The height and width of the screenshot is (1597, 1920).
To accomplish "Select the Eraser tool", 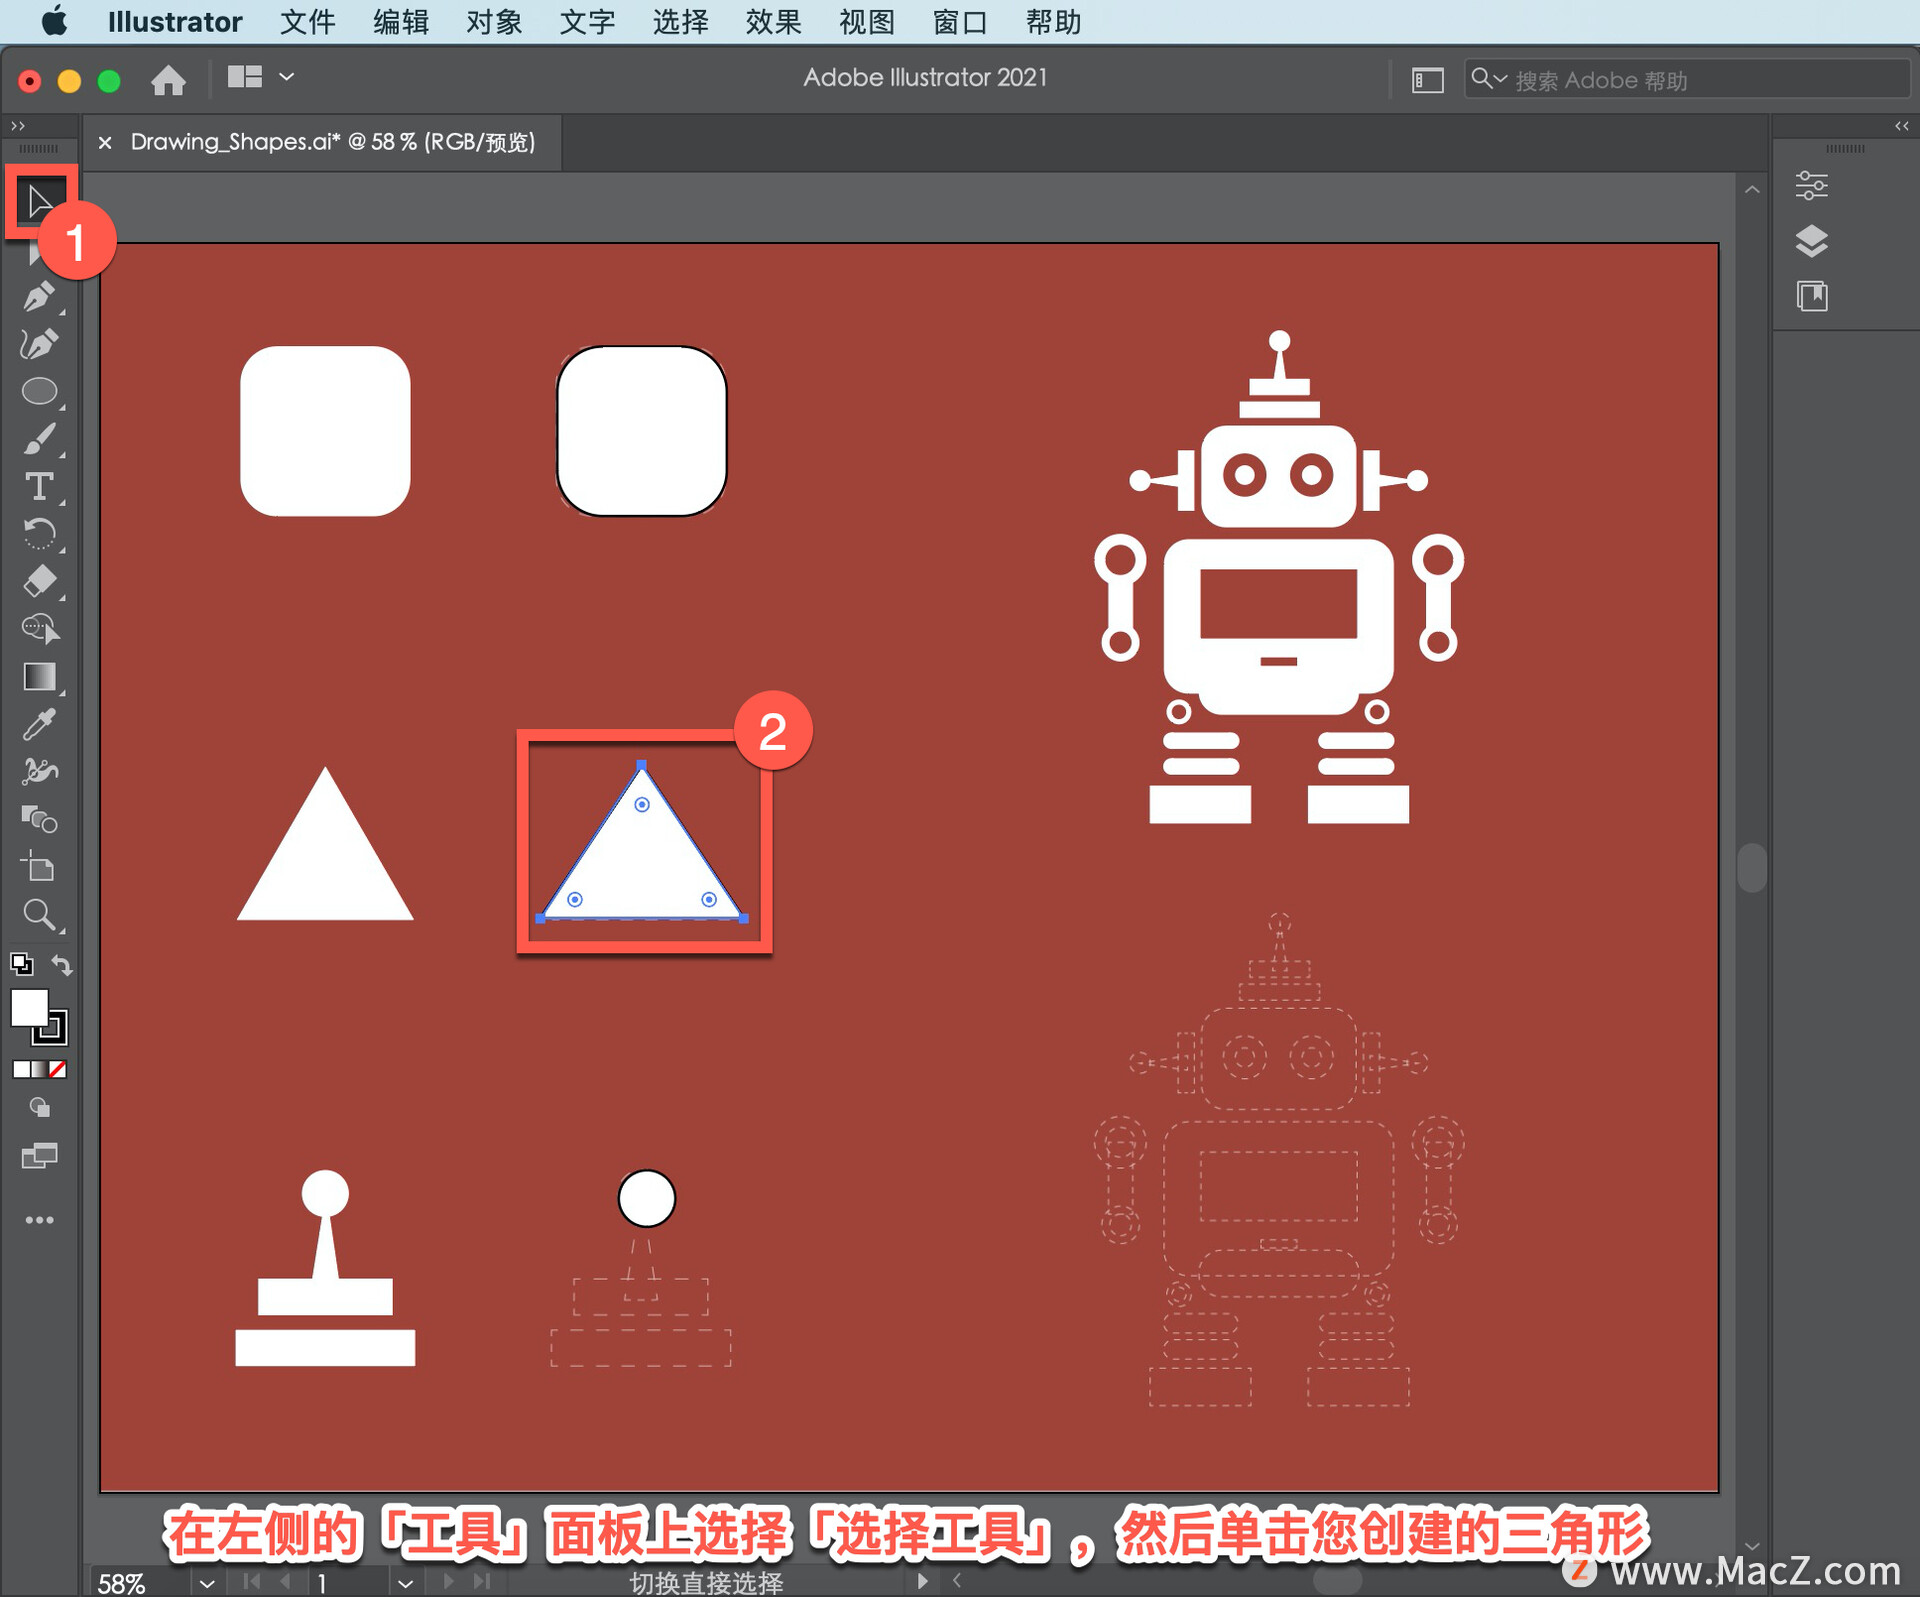I will pos(39,581).
